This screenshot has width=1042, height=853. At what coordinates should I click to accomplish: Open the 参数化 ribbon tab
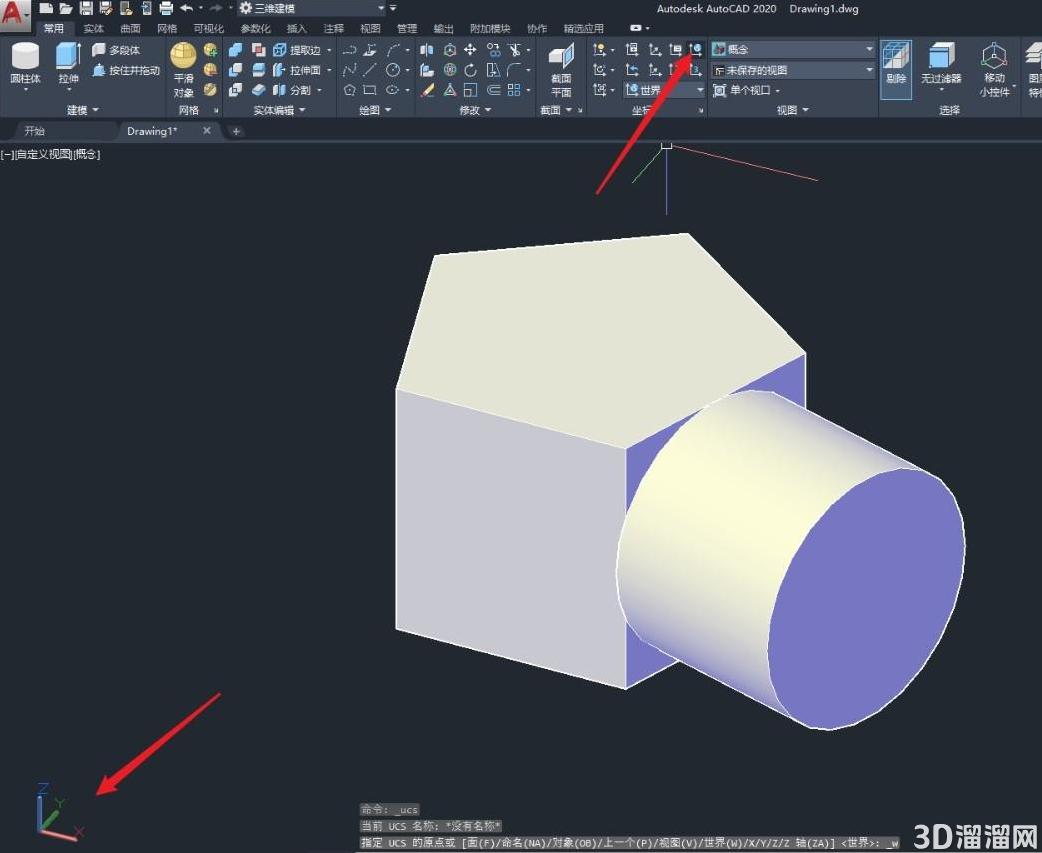[x=255, y=29]
